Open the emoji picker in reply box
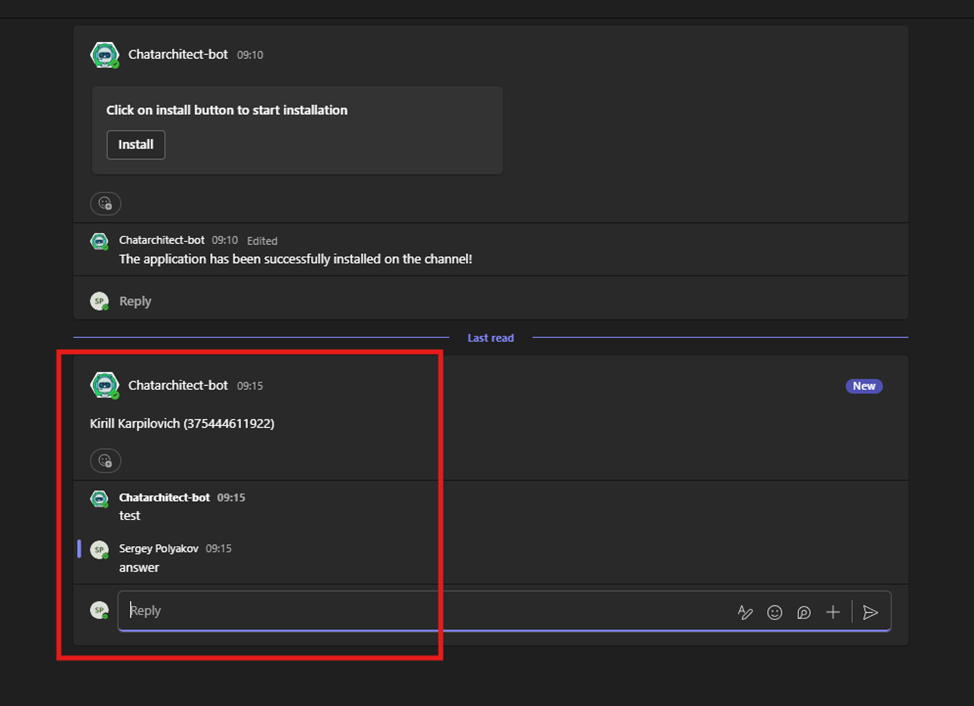Viewport: 974px width, 706px height. point(774,612)
